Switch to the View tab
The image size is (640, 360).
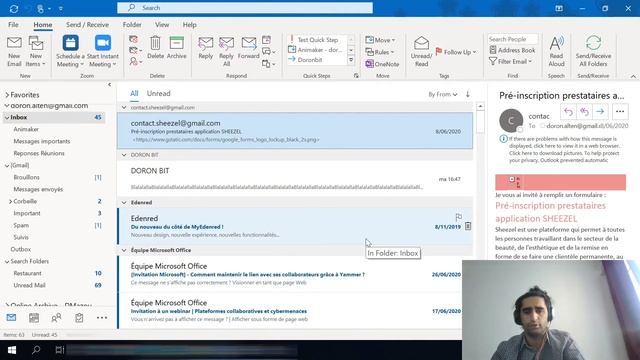[162, 24]
